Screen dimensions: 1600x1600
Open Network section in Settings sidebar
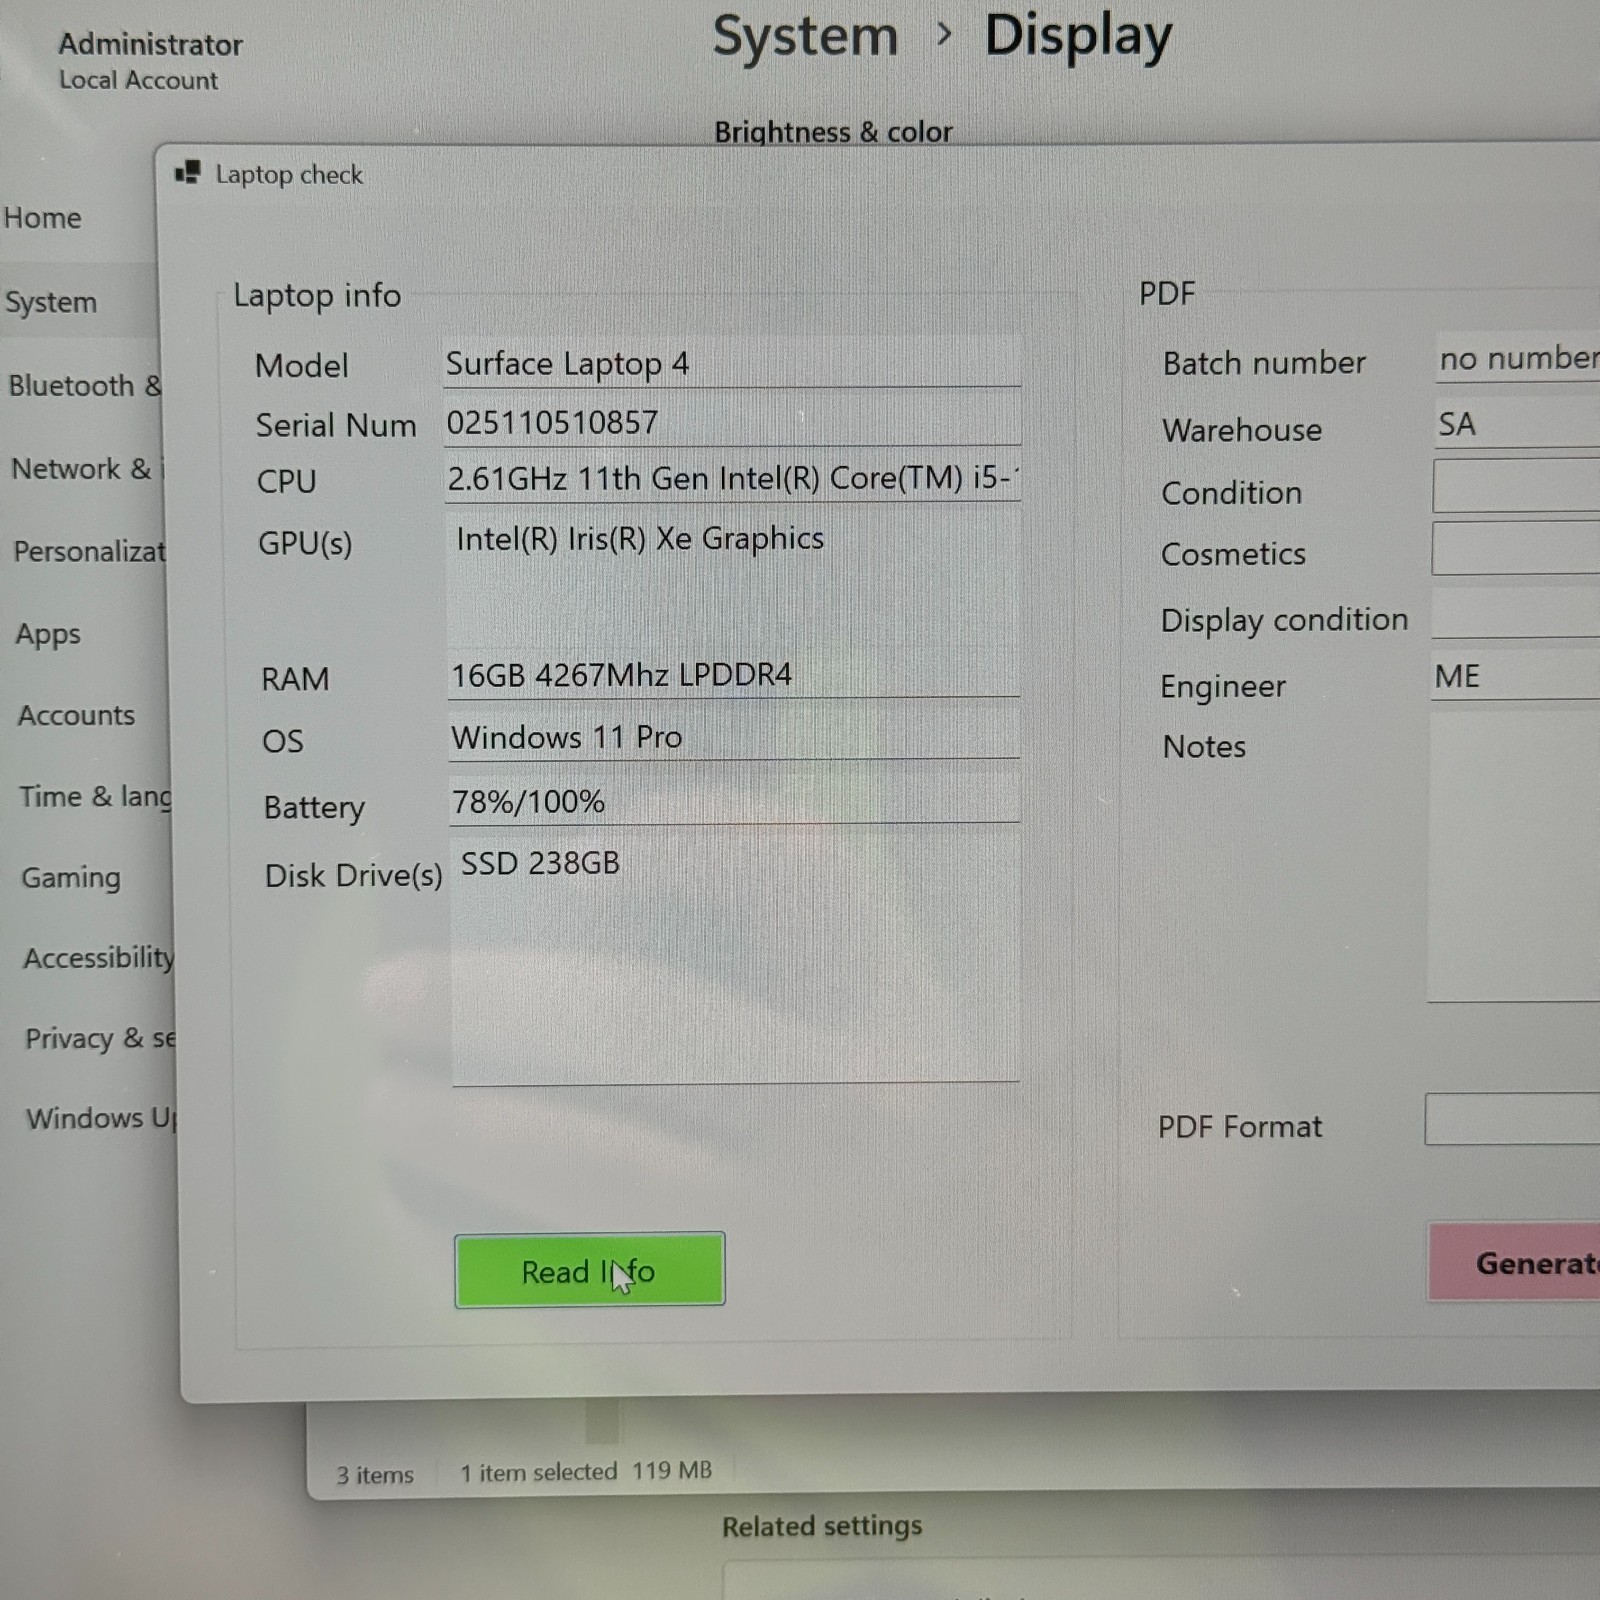coord(87,469)
